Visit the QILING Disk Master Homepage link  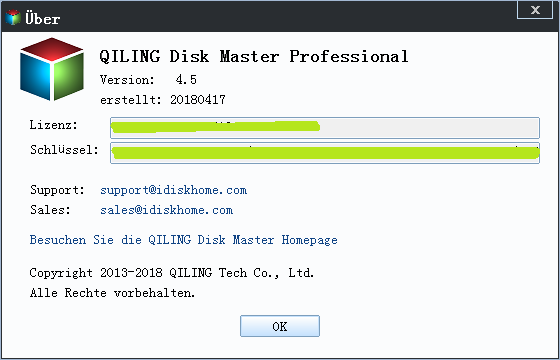pos(184,240)
